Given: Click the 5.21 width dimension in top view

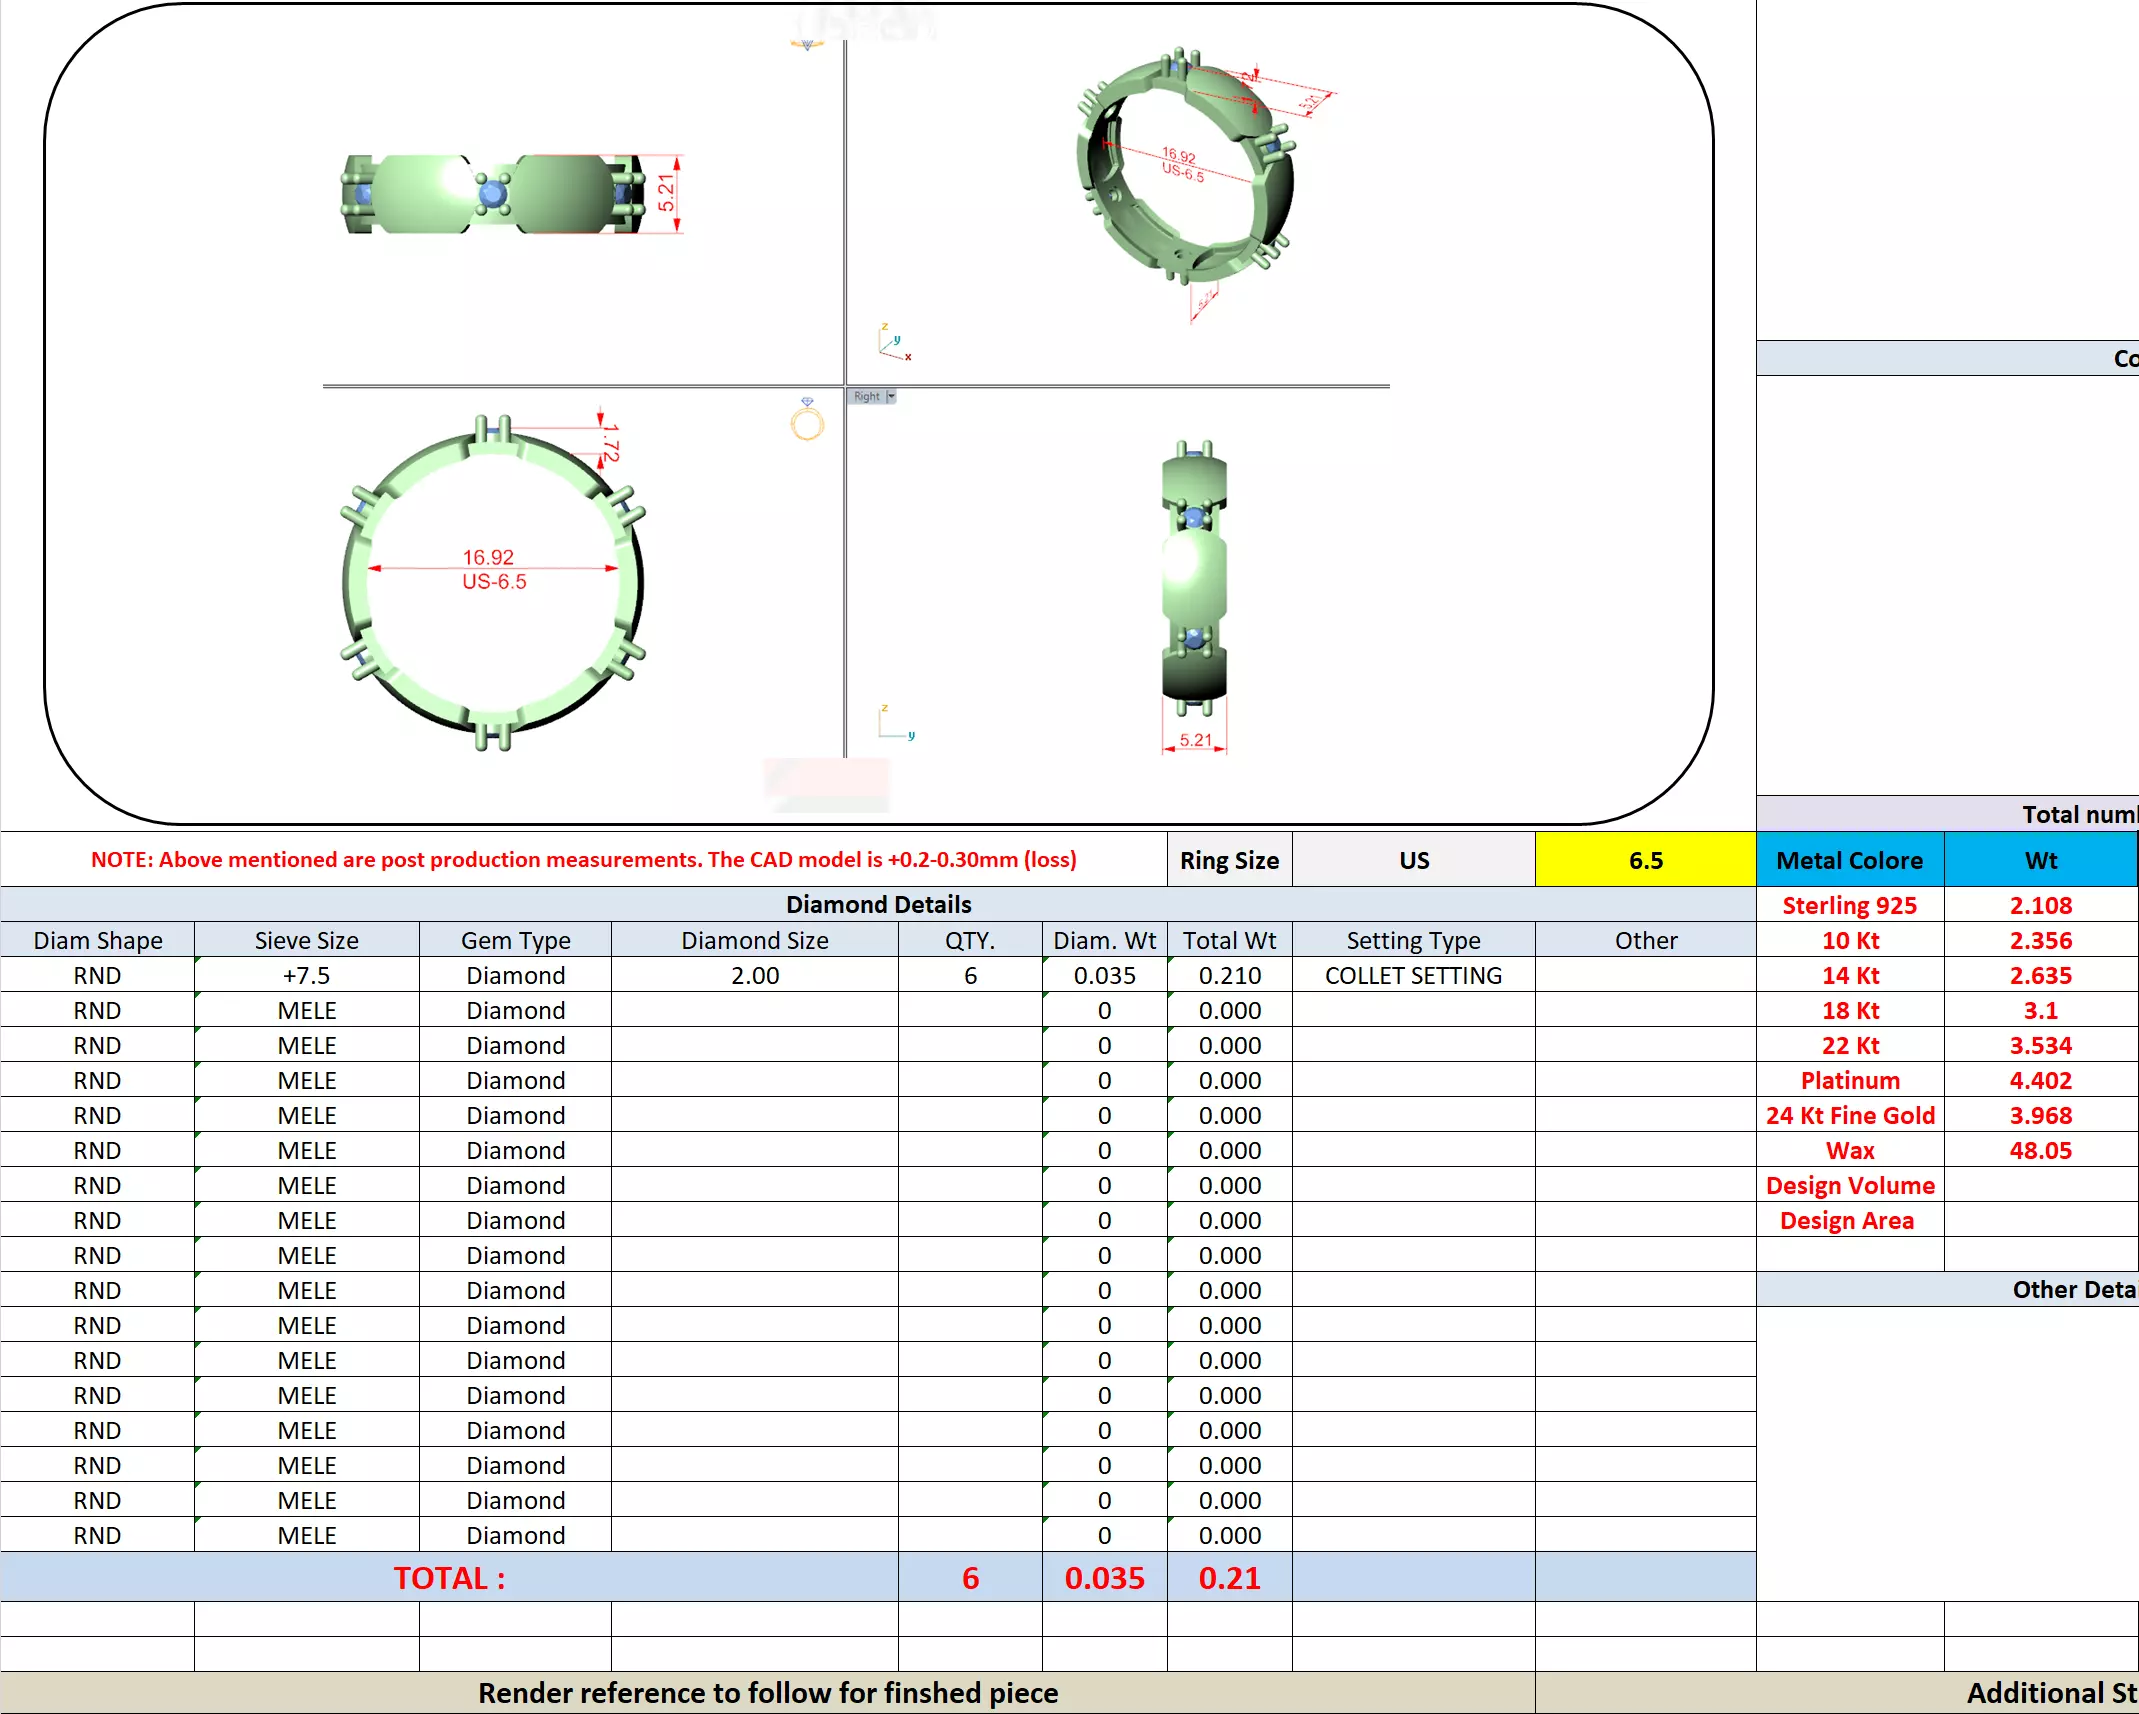Looking at the screenshot, I should click(x=667, y=193).
